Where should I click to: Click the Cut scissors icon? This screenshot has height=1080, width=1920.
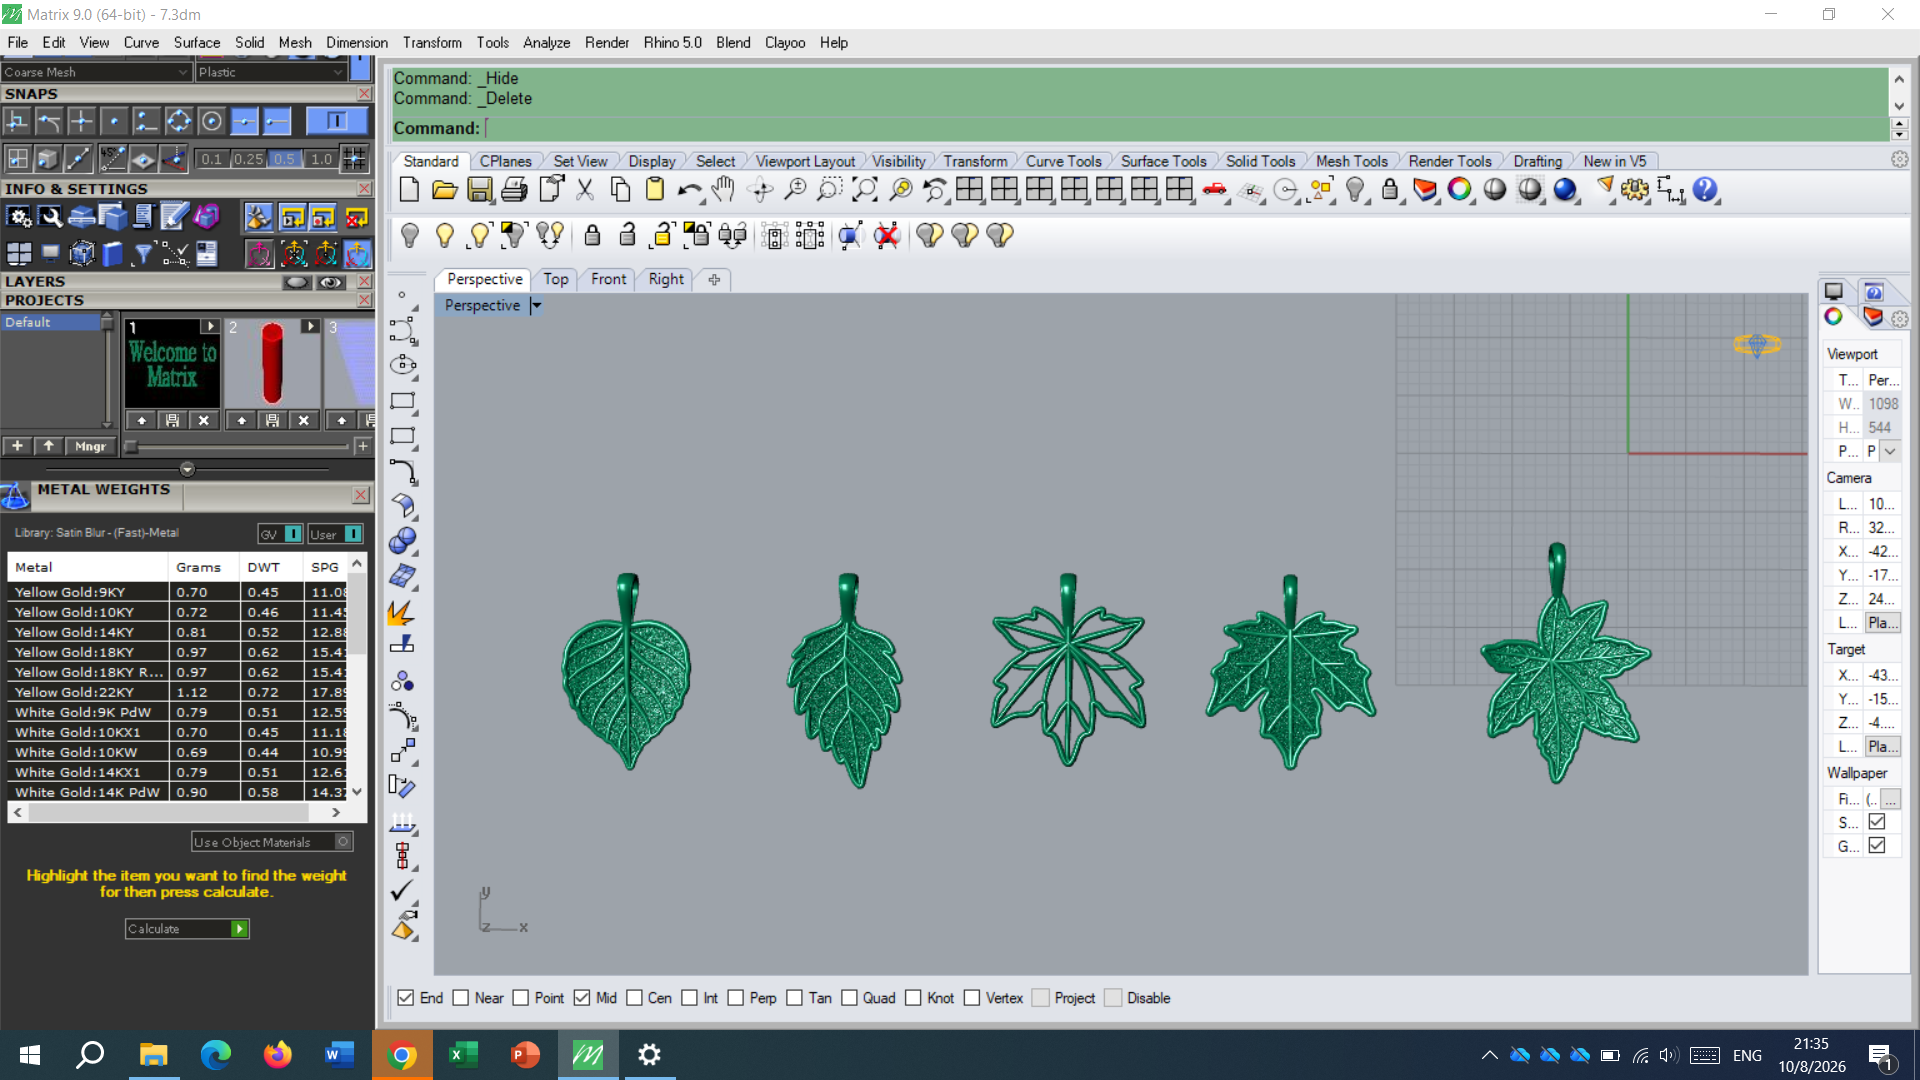tap(586, 190)
